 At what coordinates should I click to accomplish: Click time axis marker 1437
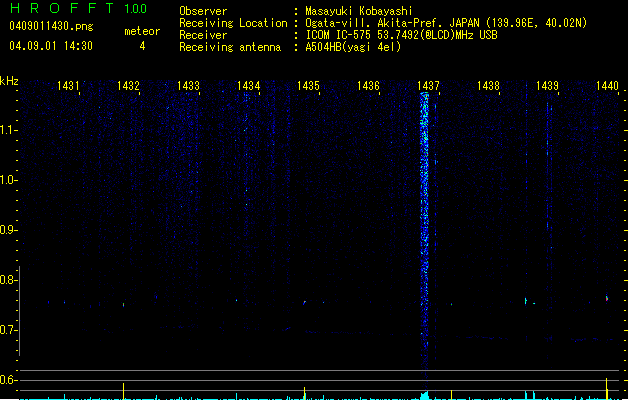click(428, 86)
